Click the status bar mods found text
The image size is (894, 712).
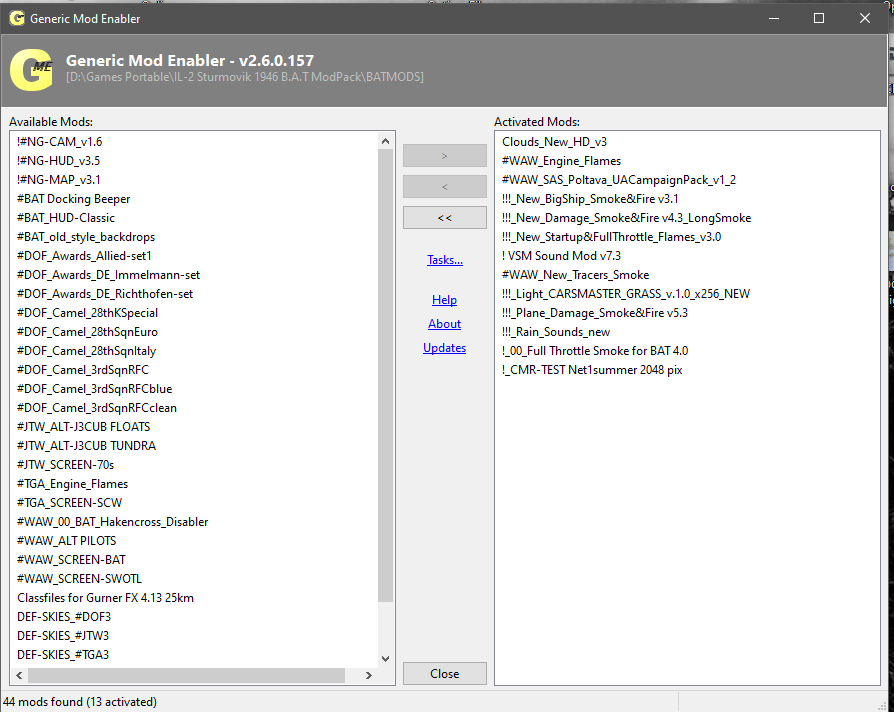[80, 702]
